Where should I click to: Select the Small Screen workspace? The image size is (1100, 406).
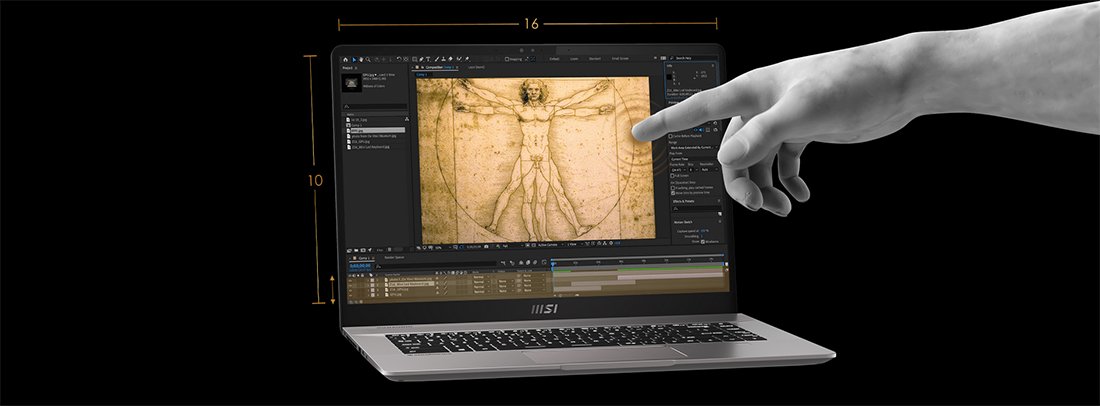tap(620, 60)
